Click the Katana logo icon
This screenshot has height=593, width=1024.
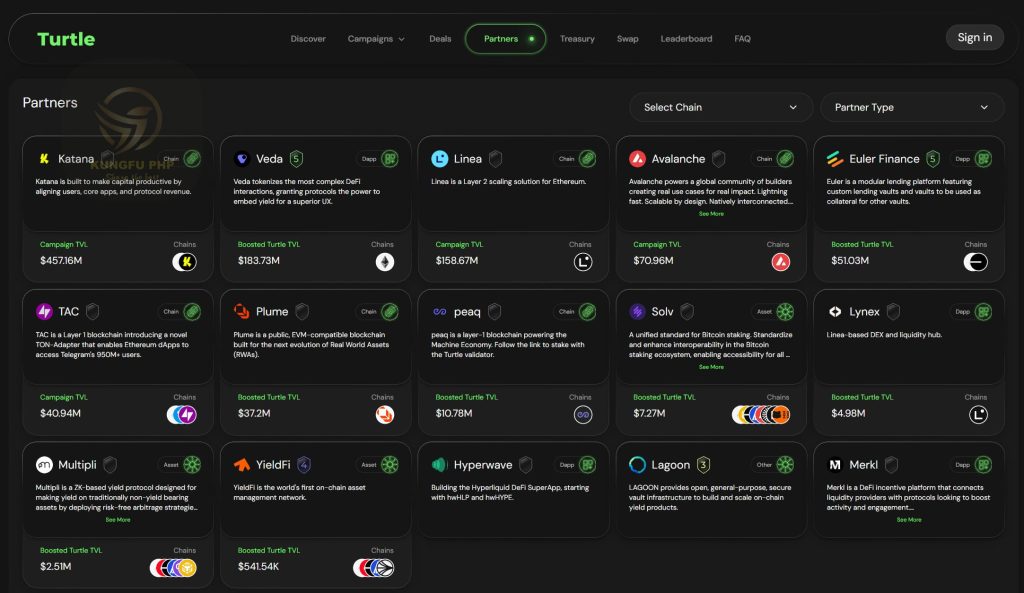coord(44,159)
